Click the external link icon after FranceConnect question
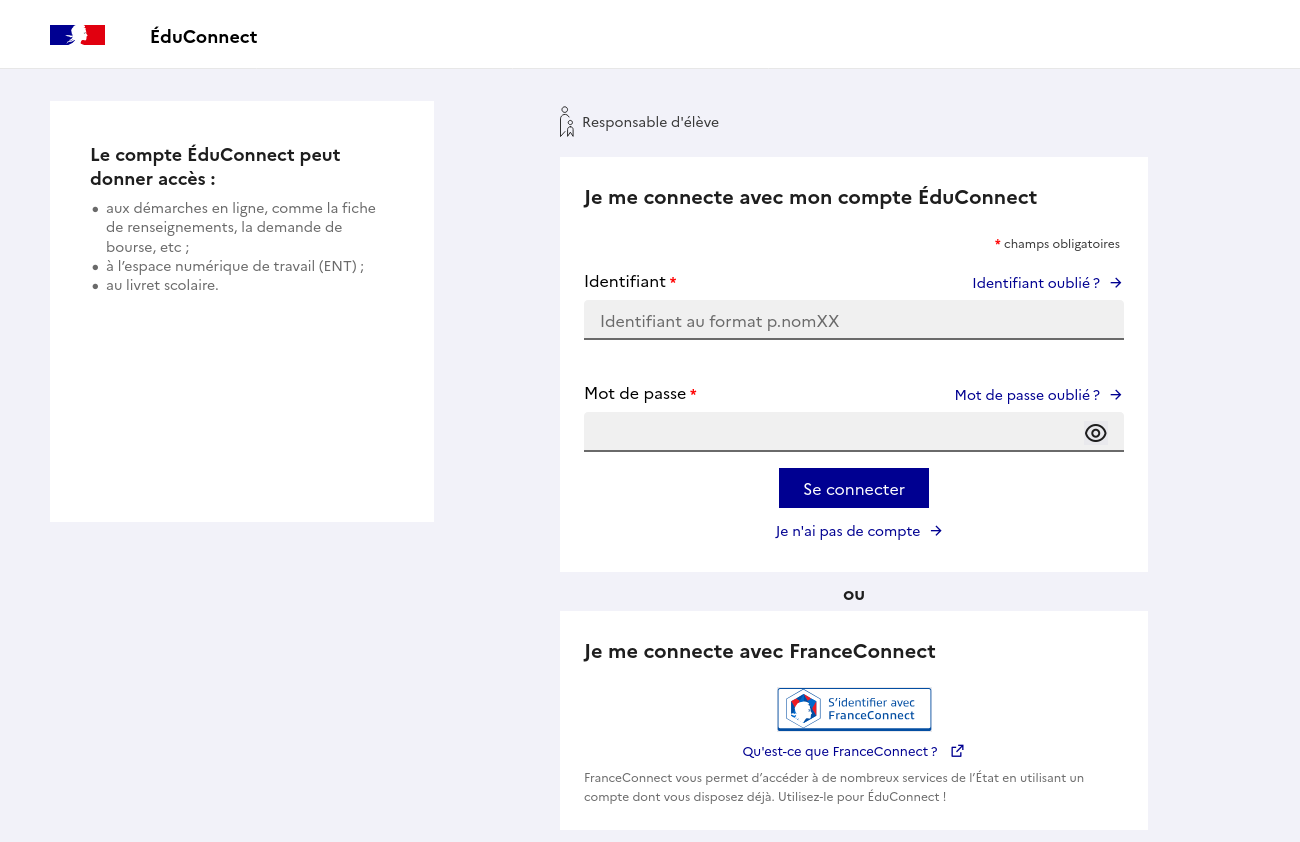 (957, 751)
